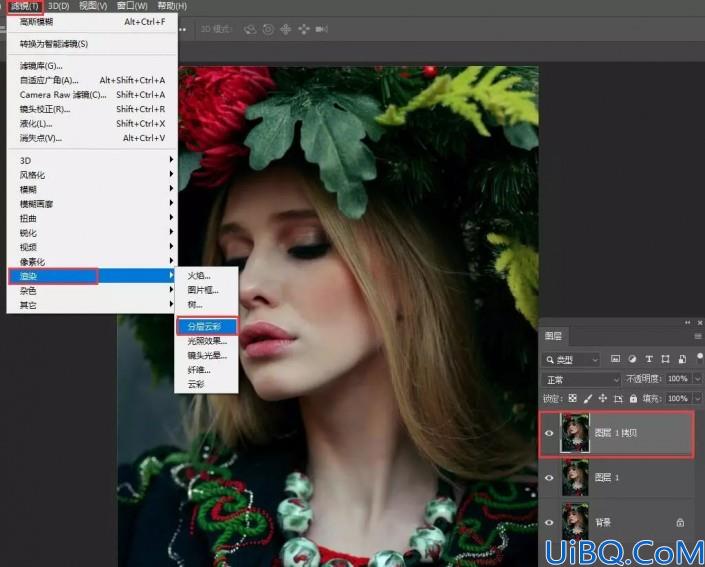Open the 正常 blend mode dropdown
This screenshot has height=567, width=705.
point(581,380)
